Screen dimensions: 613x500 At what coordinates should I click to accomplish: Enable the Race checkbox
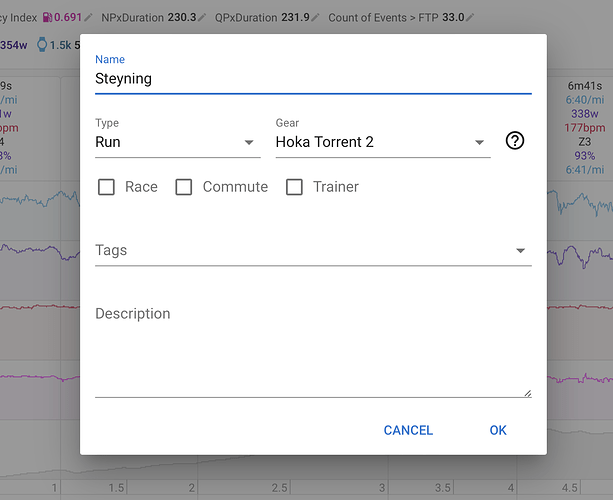[106, 187]
